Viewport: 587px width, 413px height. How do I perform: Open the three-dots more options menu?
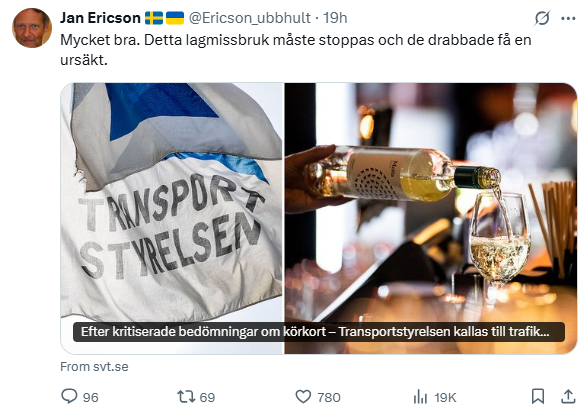[568, 18]
